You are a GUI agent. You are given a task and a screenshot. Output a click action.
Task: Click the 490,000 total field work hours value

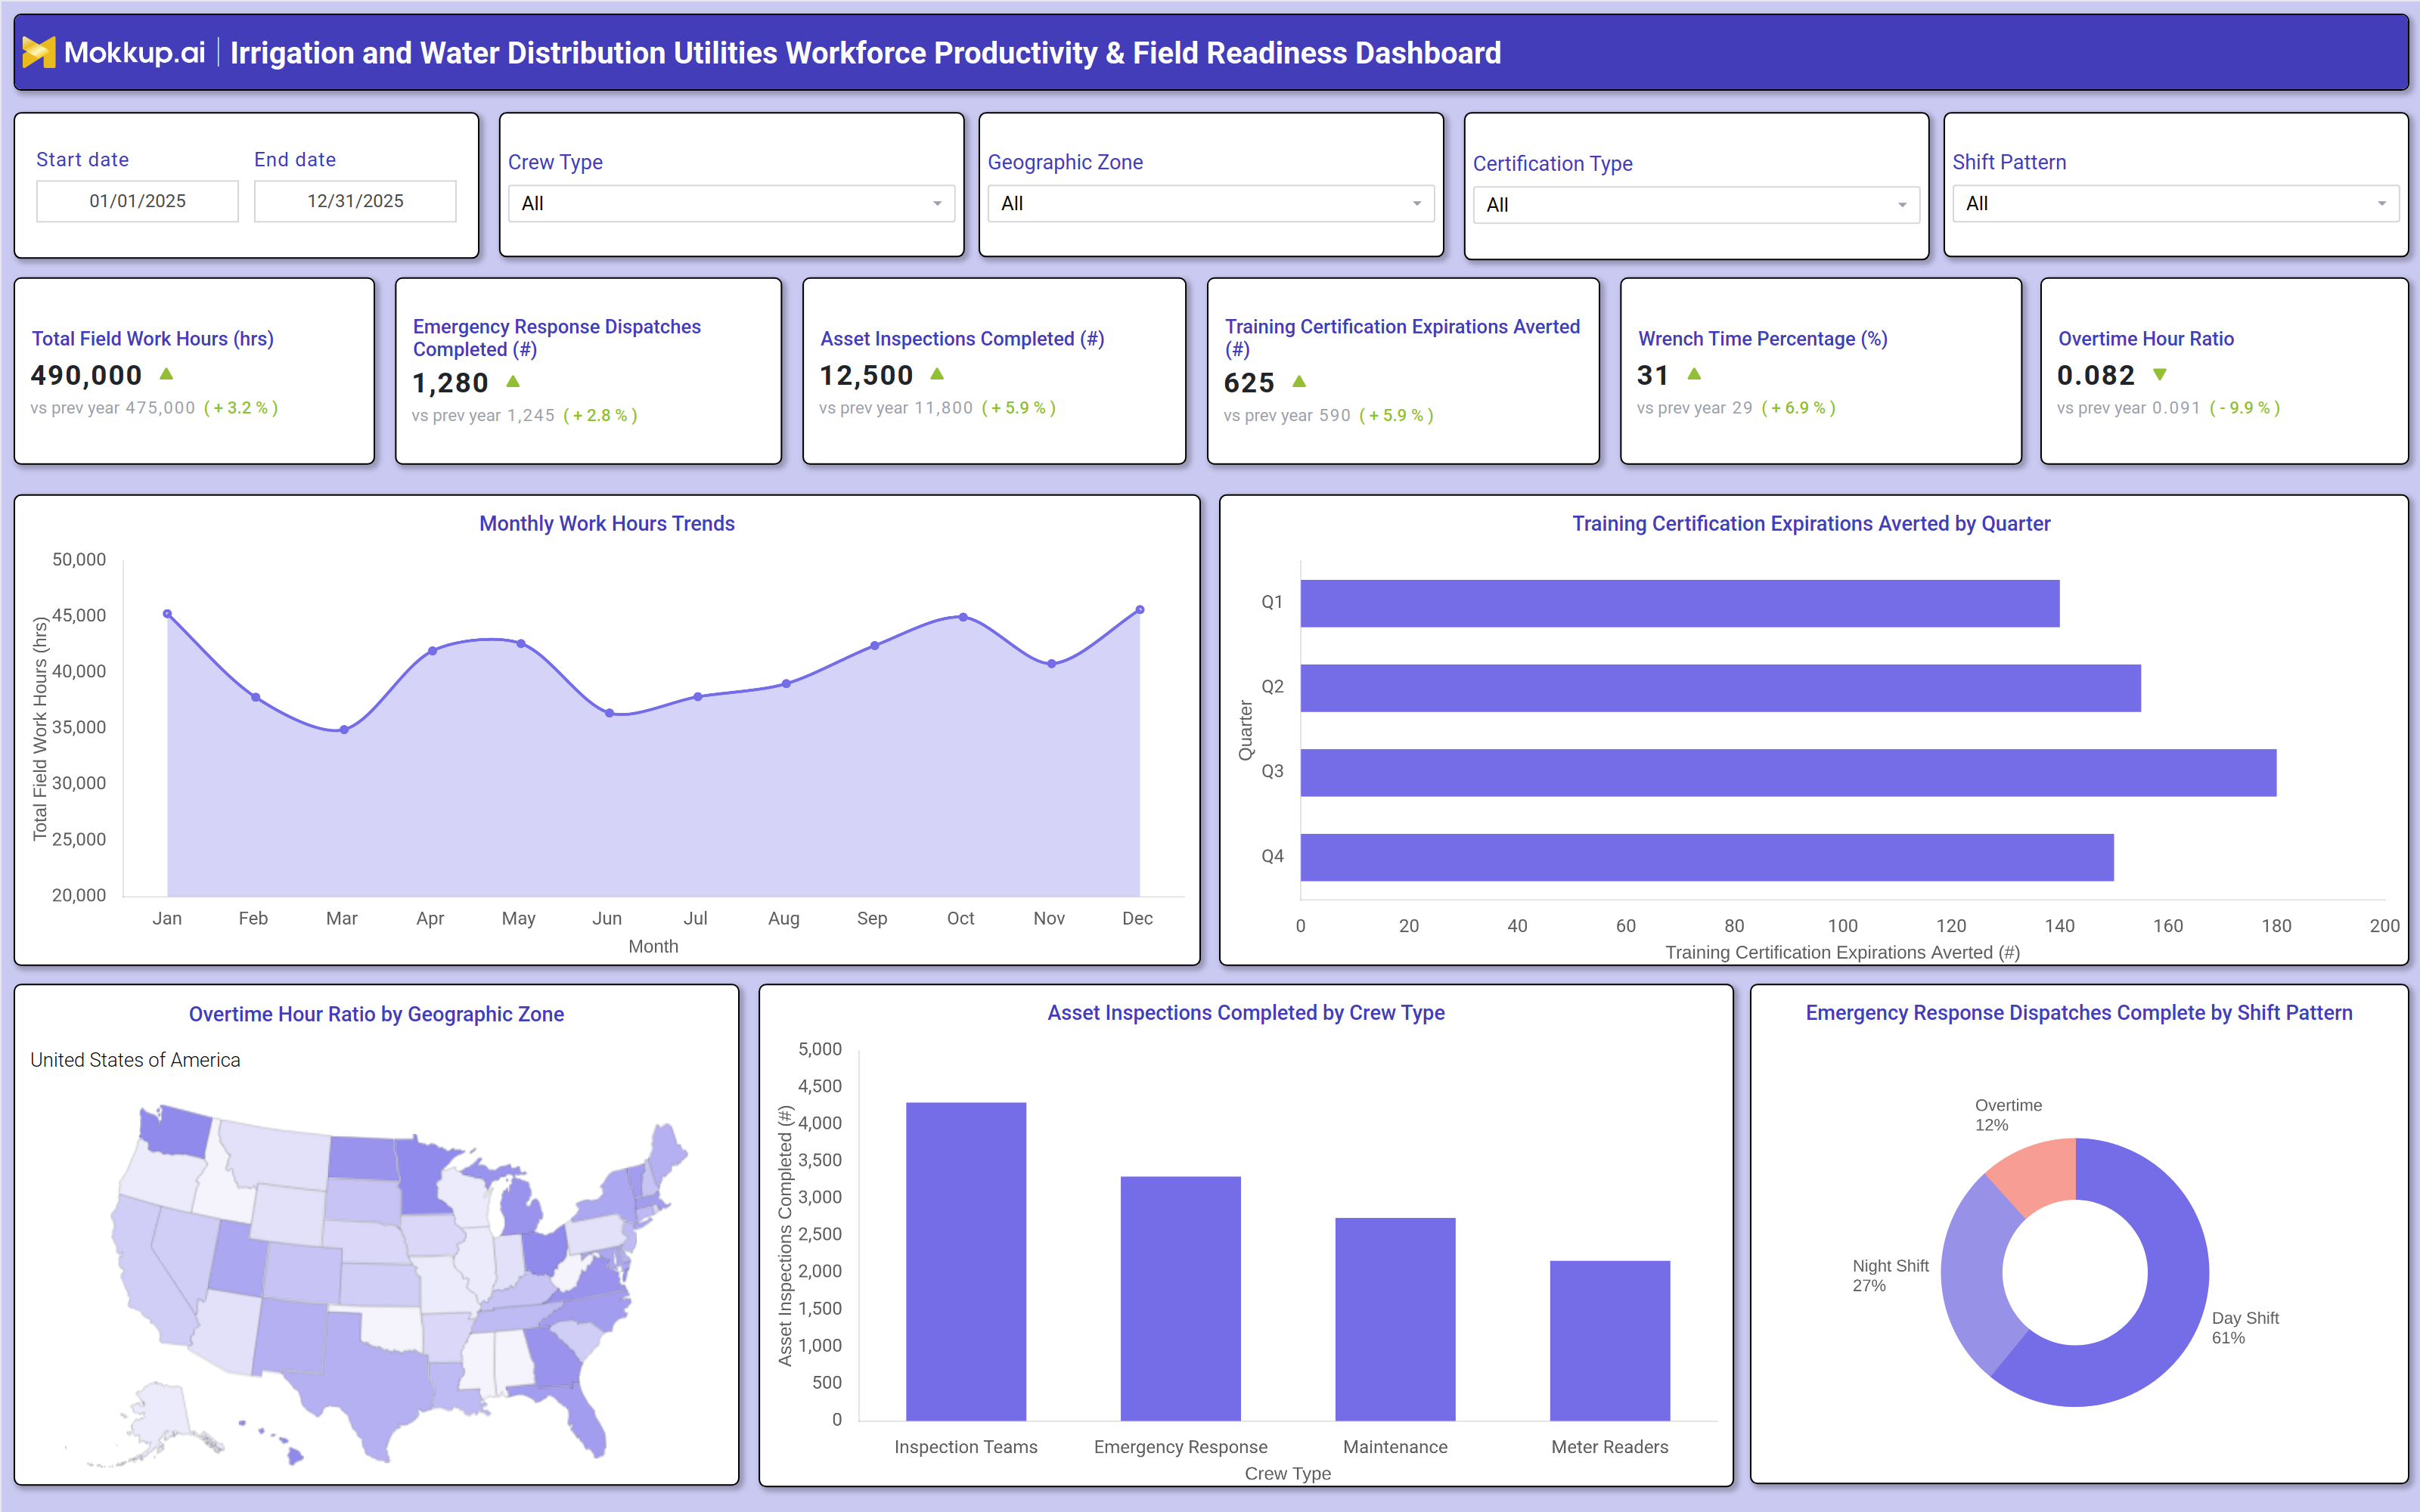[x=86, y=375]
